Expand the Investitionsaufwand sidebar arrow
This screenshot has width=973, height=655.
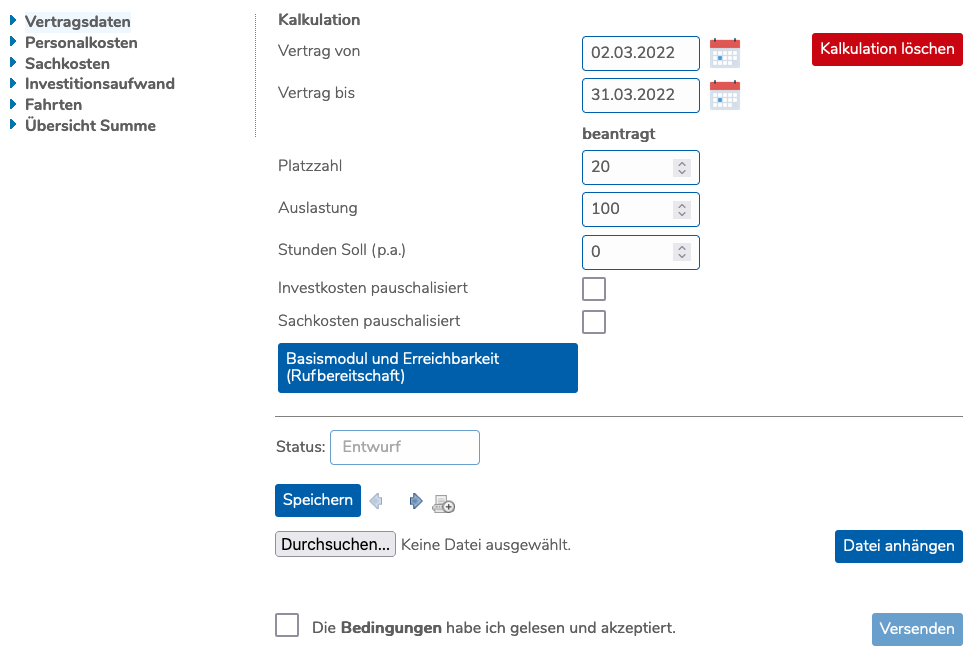[13, 83]
